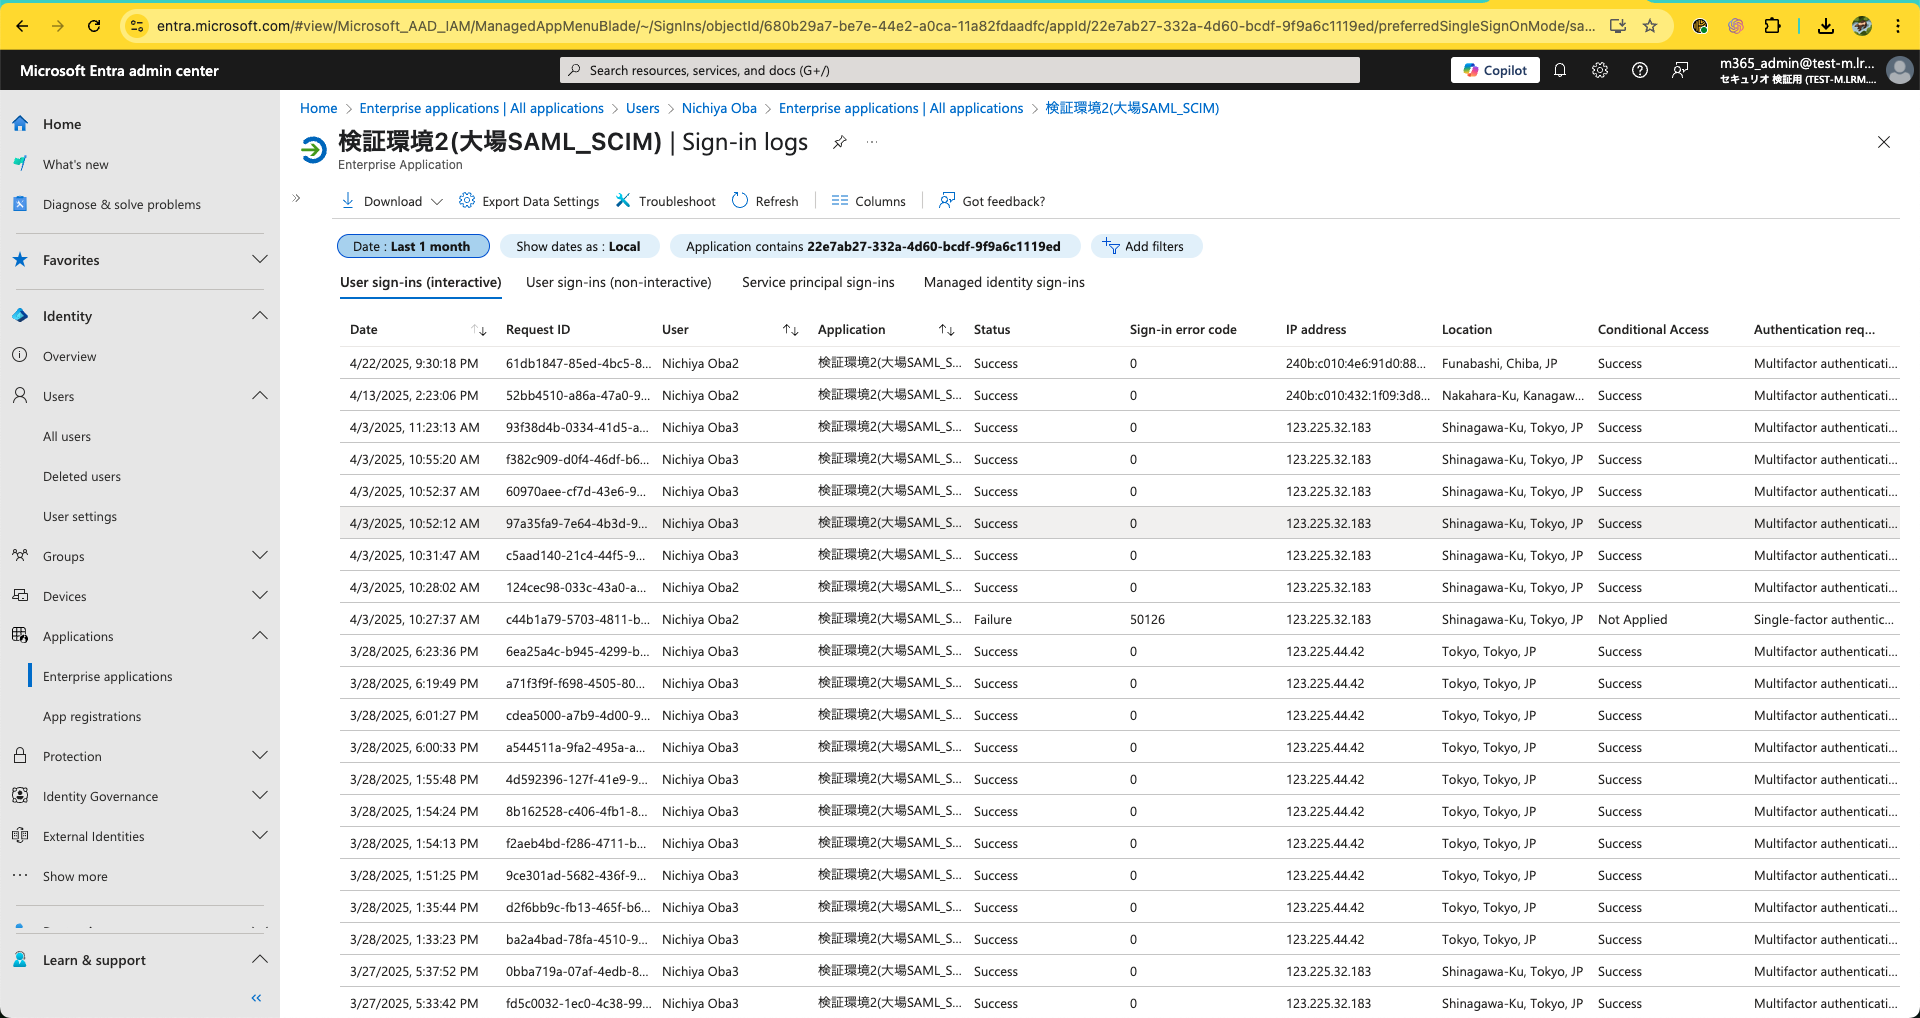Open All users in sidebar

point(67,436)
